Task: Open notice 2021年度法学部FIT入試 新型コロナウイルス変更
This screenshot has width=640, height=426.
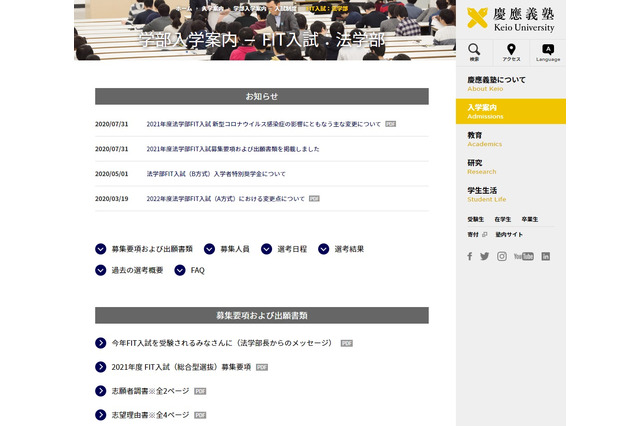Action: [x=263, y=124]
